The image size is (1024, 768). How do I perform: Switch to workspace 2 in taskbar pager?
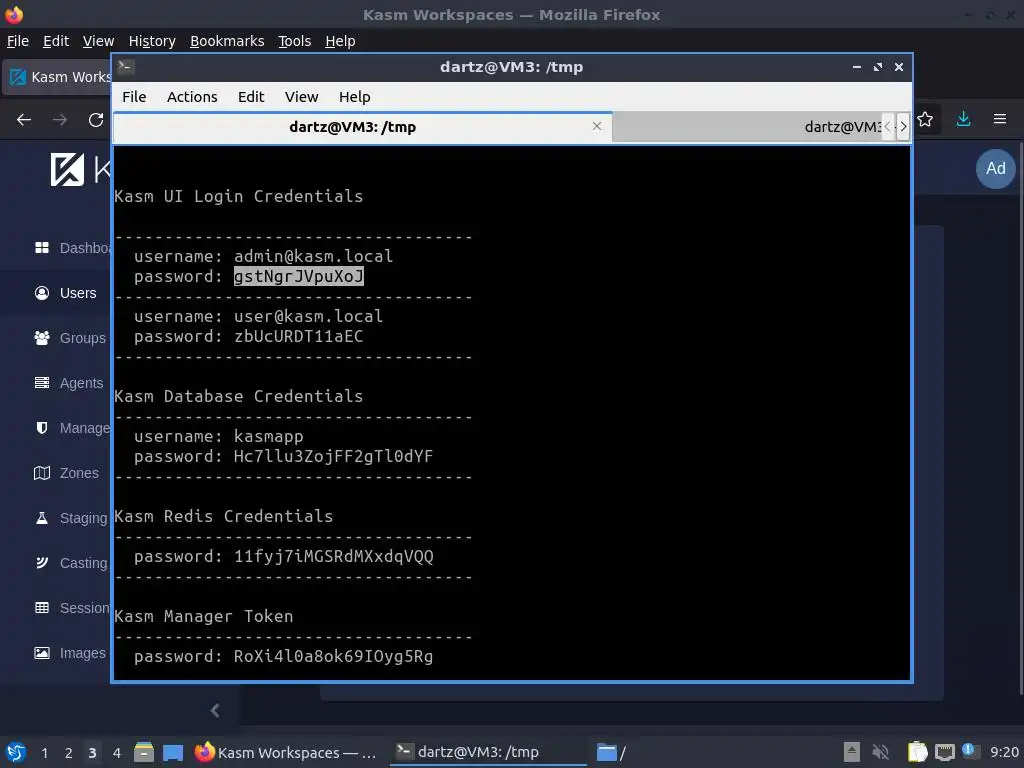pyautogui.click(x=69, y=753)
